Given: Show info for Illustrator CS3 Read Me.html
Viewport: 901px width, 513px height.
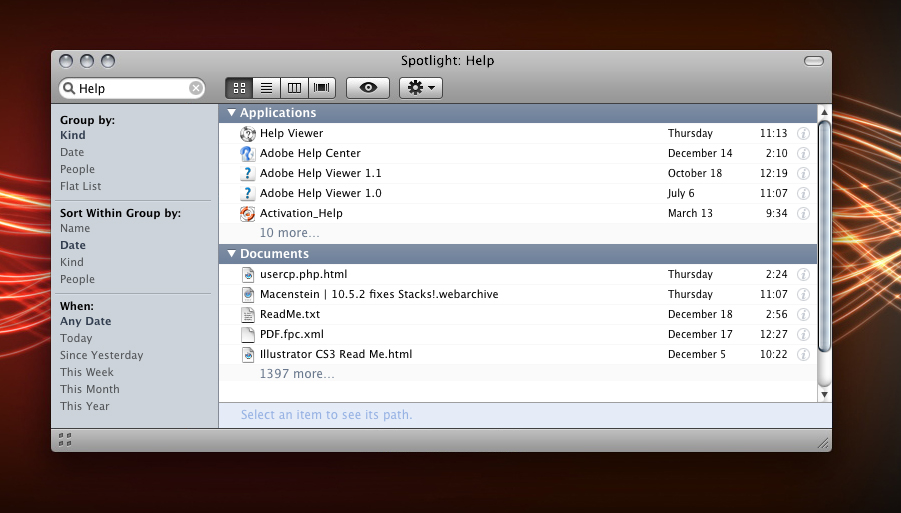Looking at the screenshot, I should click(x=803, y=355).
